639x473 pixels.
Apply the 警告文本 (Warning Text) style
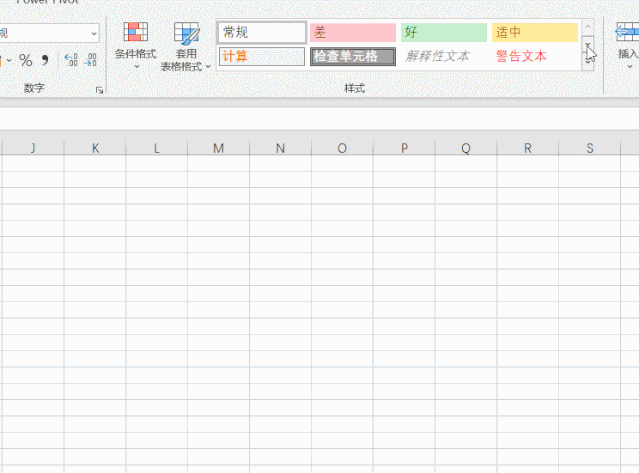pos(535,56)
